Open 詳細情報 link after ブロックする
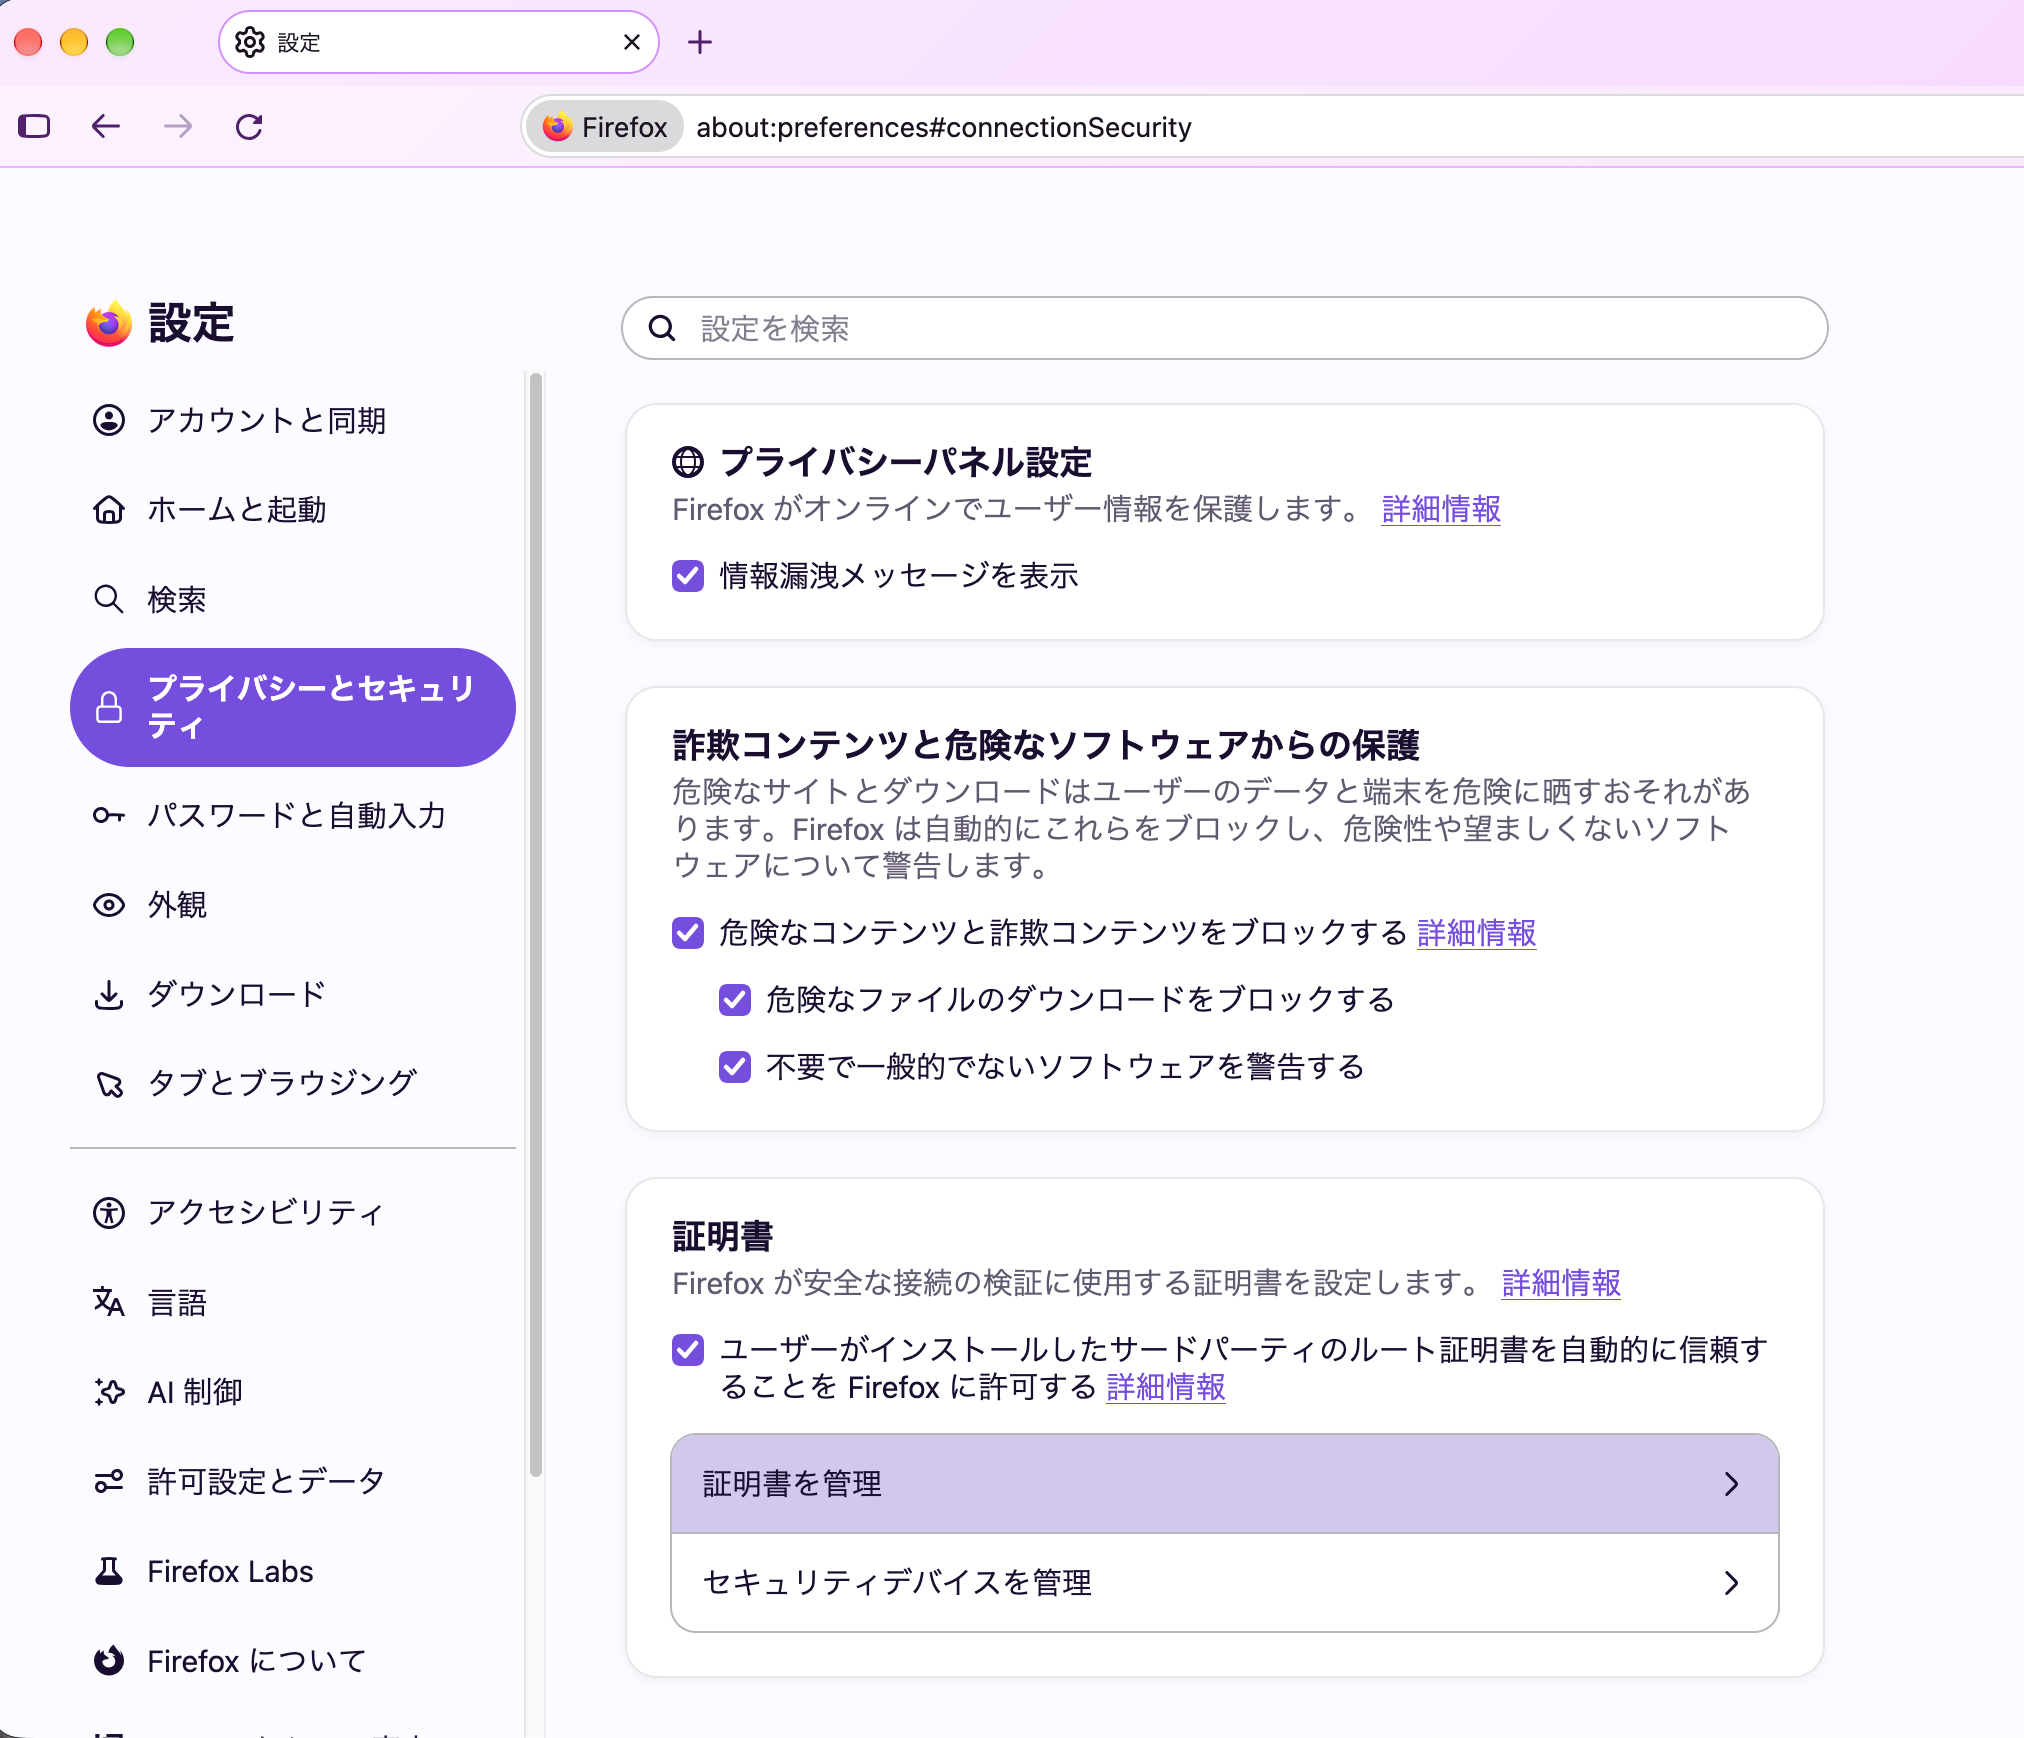The image size is (2024, 1738). tap(1477, 933)
